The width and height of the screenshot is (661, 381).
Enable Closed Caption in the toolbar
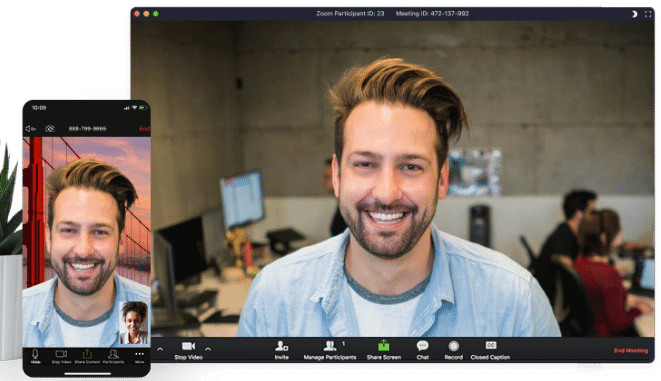pyautogui.click(x=490, y=350)
